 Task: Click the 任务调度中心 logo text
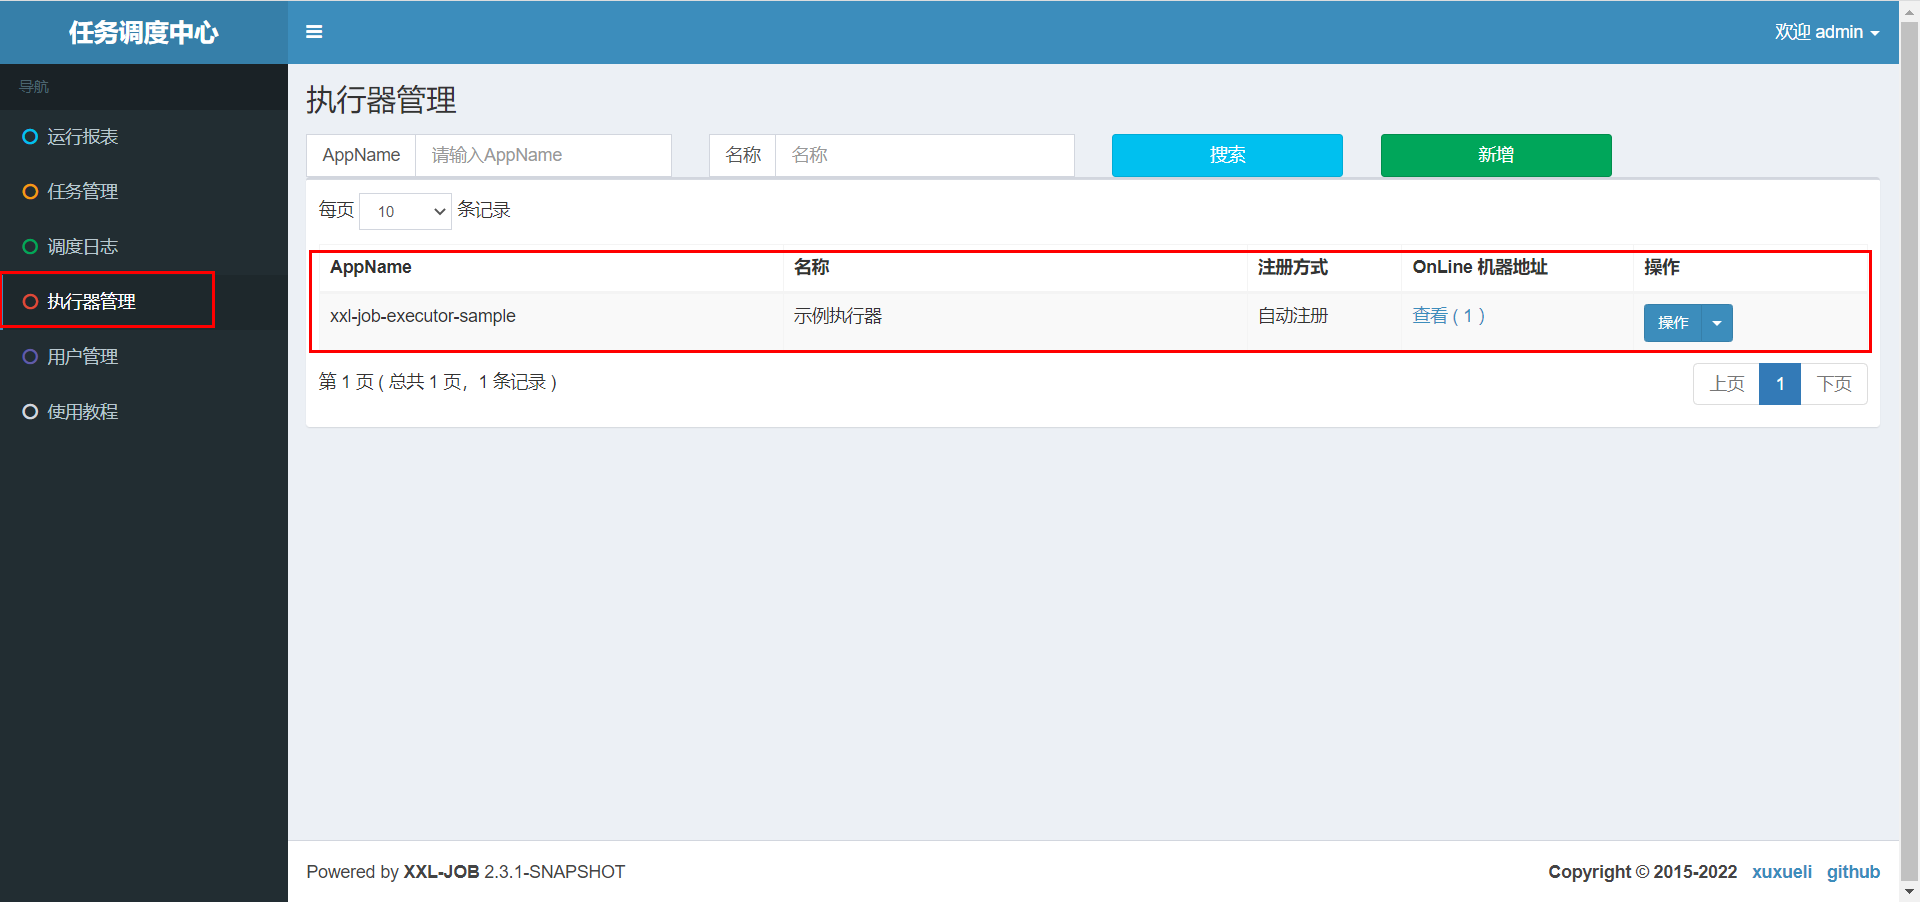click(x=142, y=32)
